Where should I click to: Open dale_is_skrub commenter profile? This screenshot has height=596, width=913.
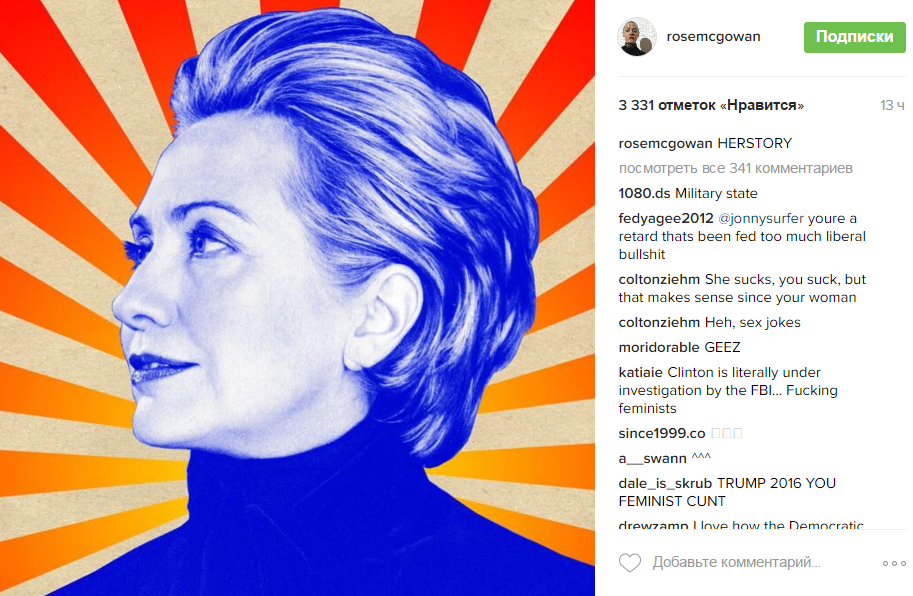(665, 484)
